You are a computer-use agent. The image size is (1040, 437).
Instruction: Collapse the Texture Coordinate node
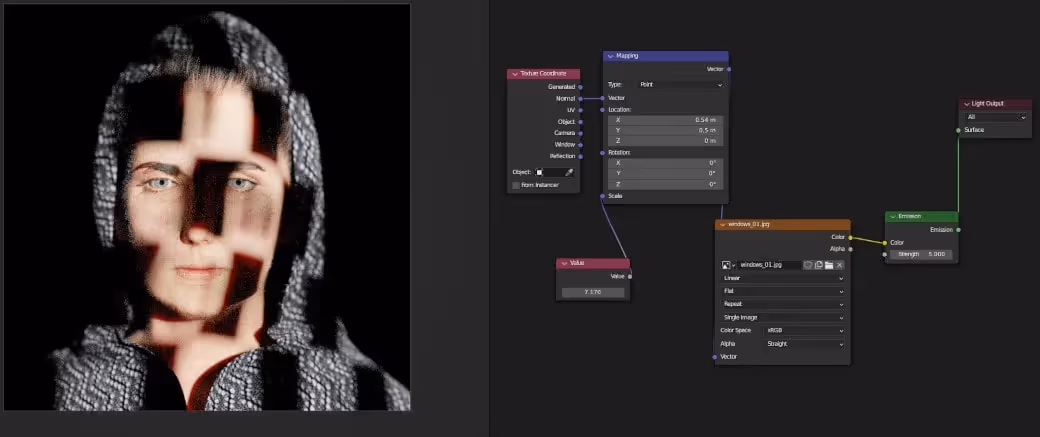515,74
